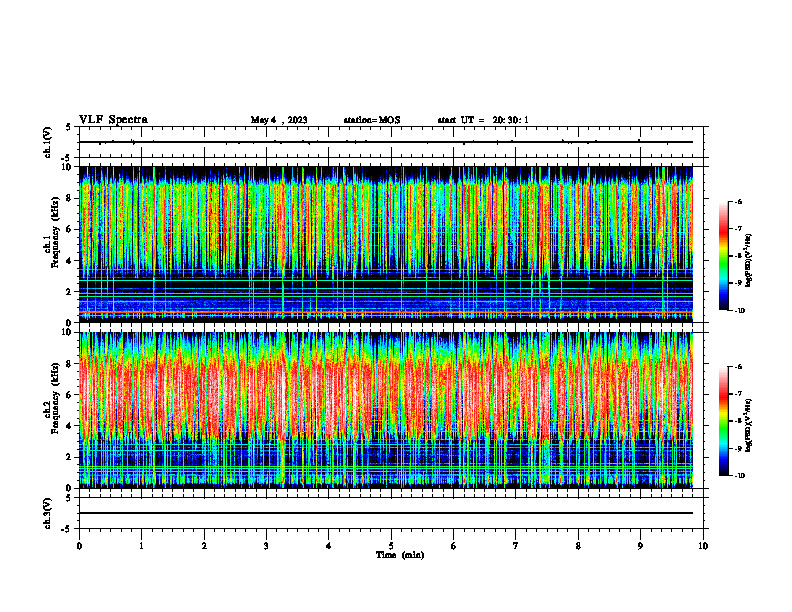Click time axis tick label "2"
This screenshot has width=792, height=612.
tap(204, 546)
